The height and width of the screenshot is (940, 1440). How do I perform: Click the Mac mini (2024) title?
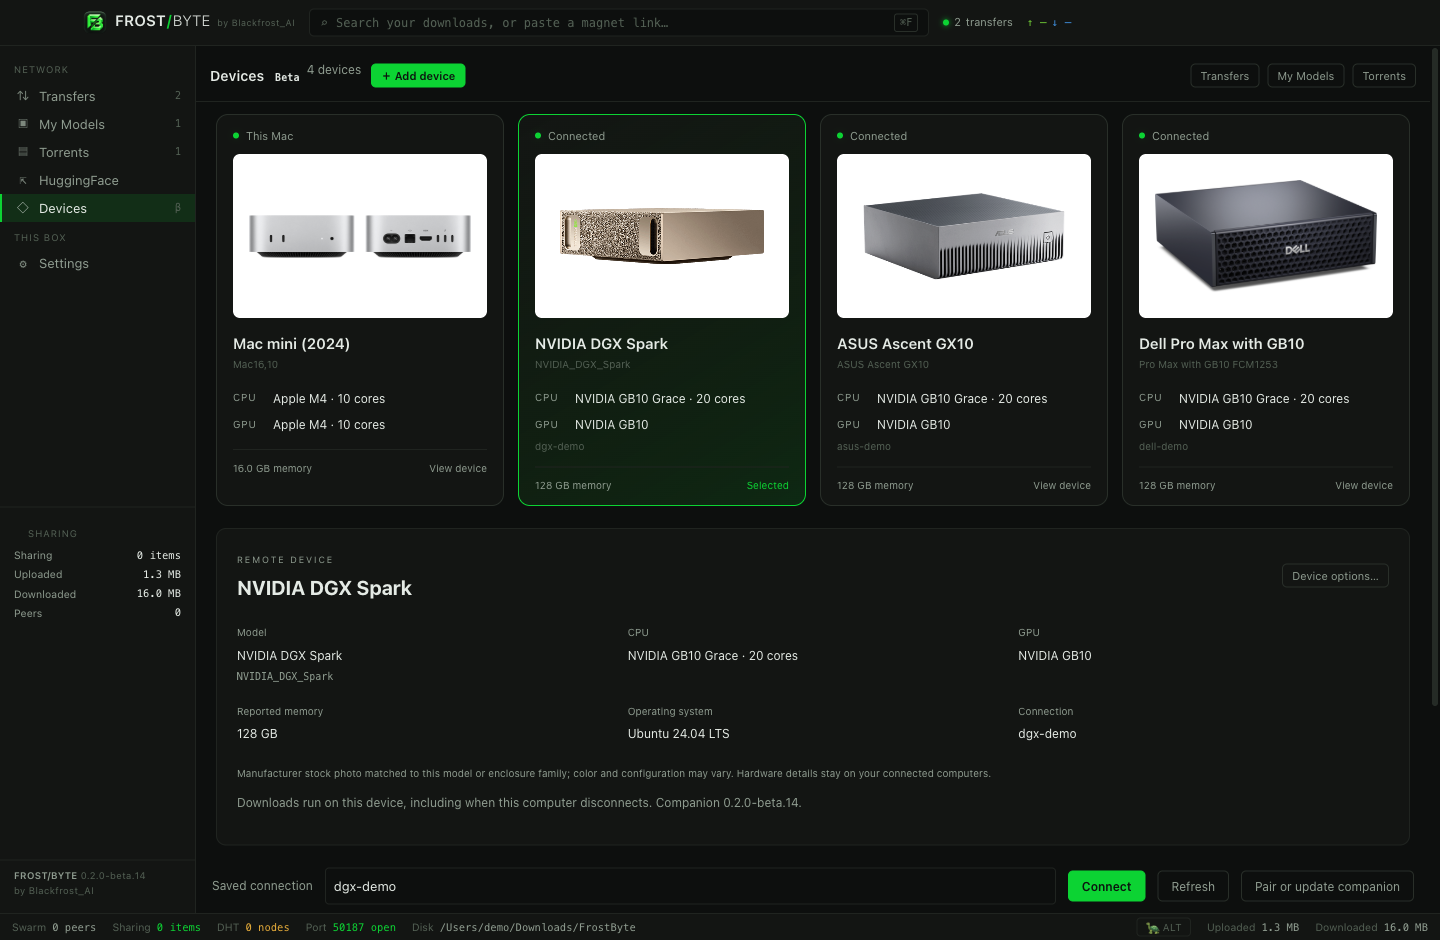coord(291,344)
